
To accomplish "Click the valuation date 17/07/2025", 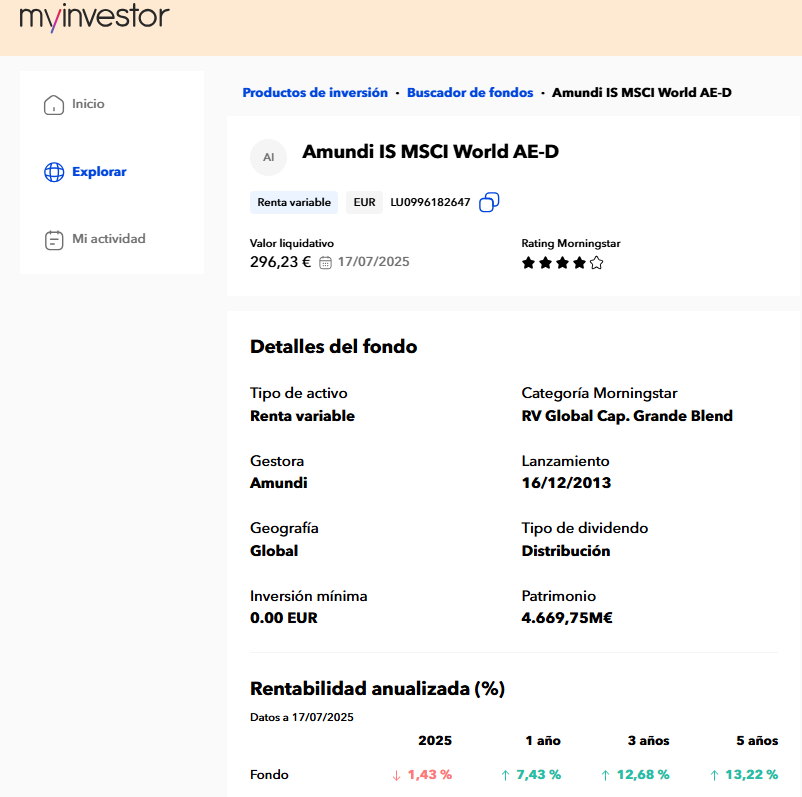I will point(373,262).
